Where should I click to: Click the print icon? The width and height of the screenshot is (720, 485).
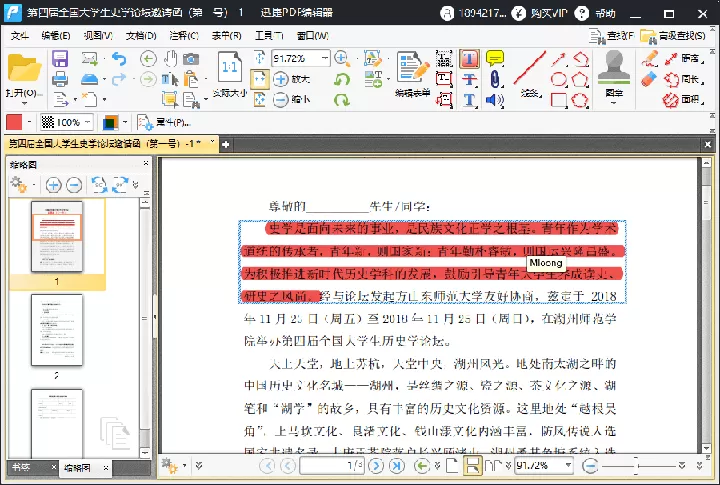pyautogui.click(x=60, y=79)
